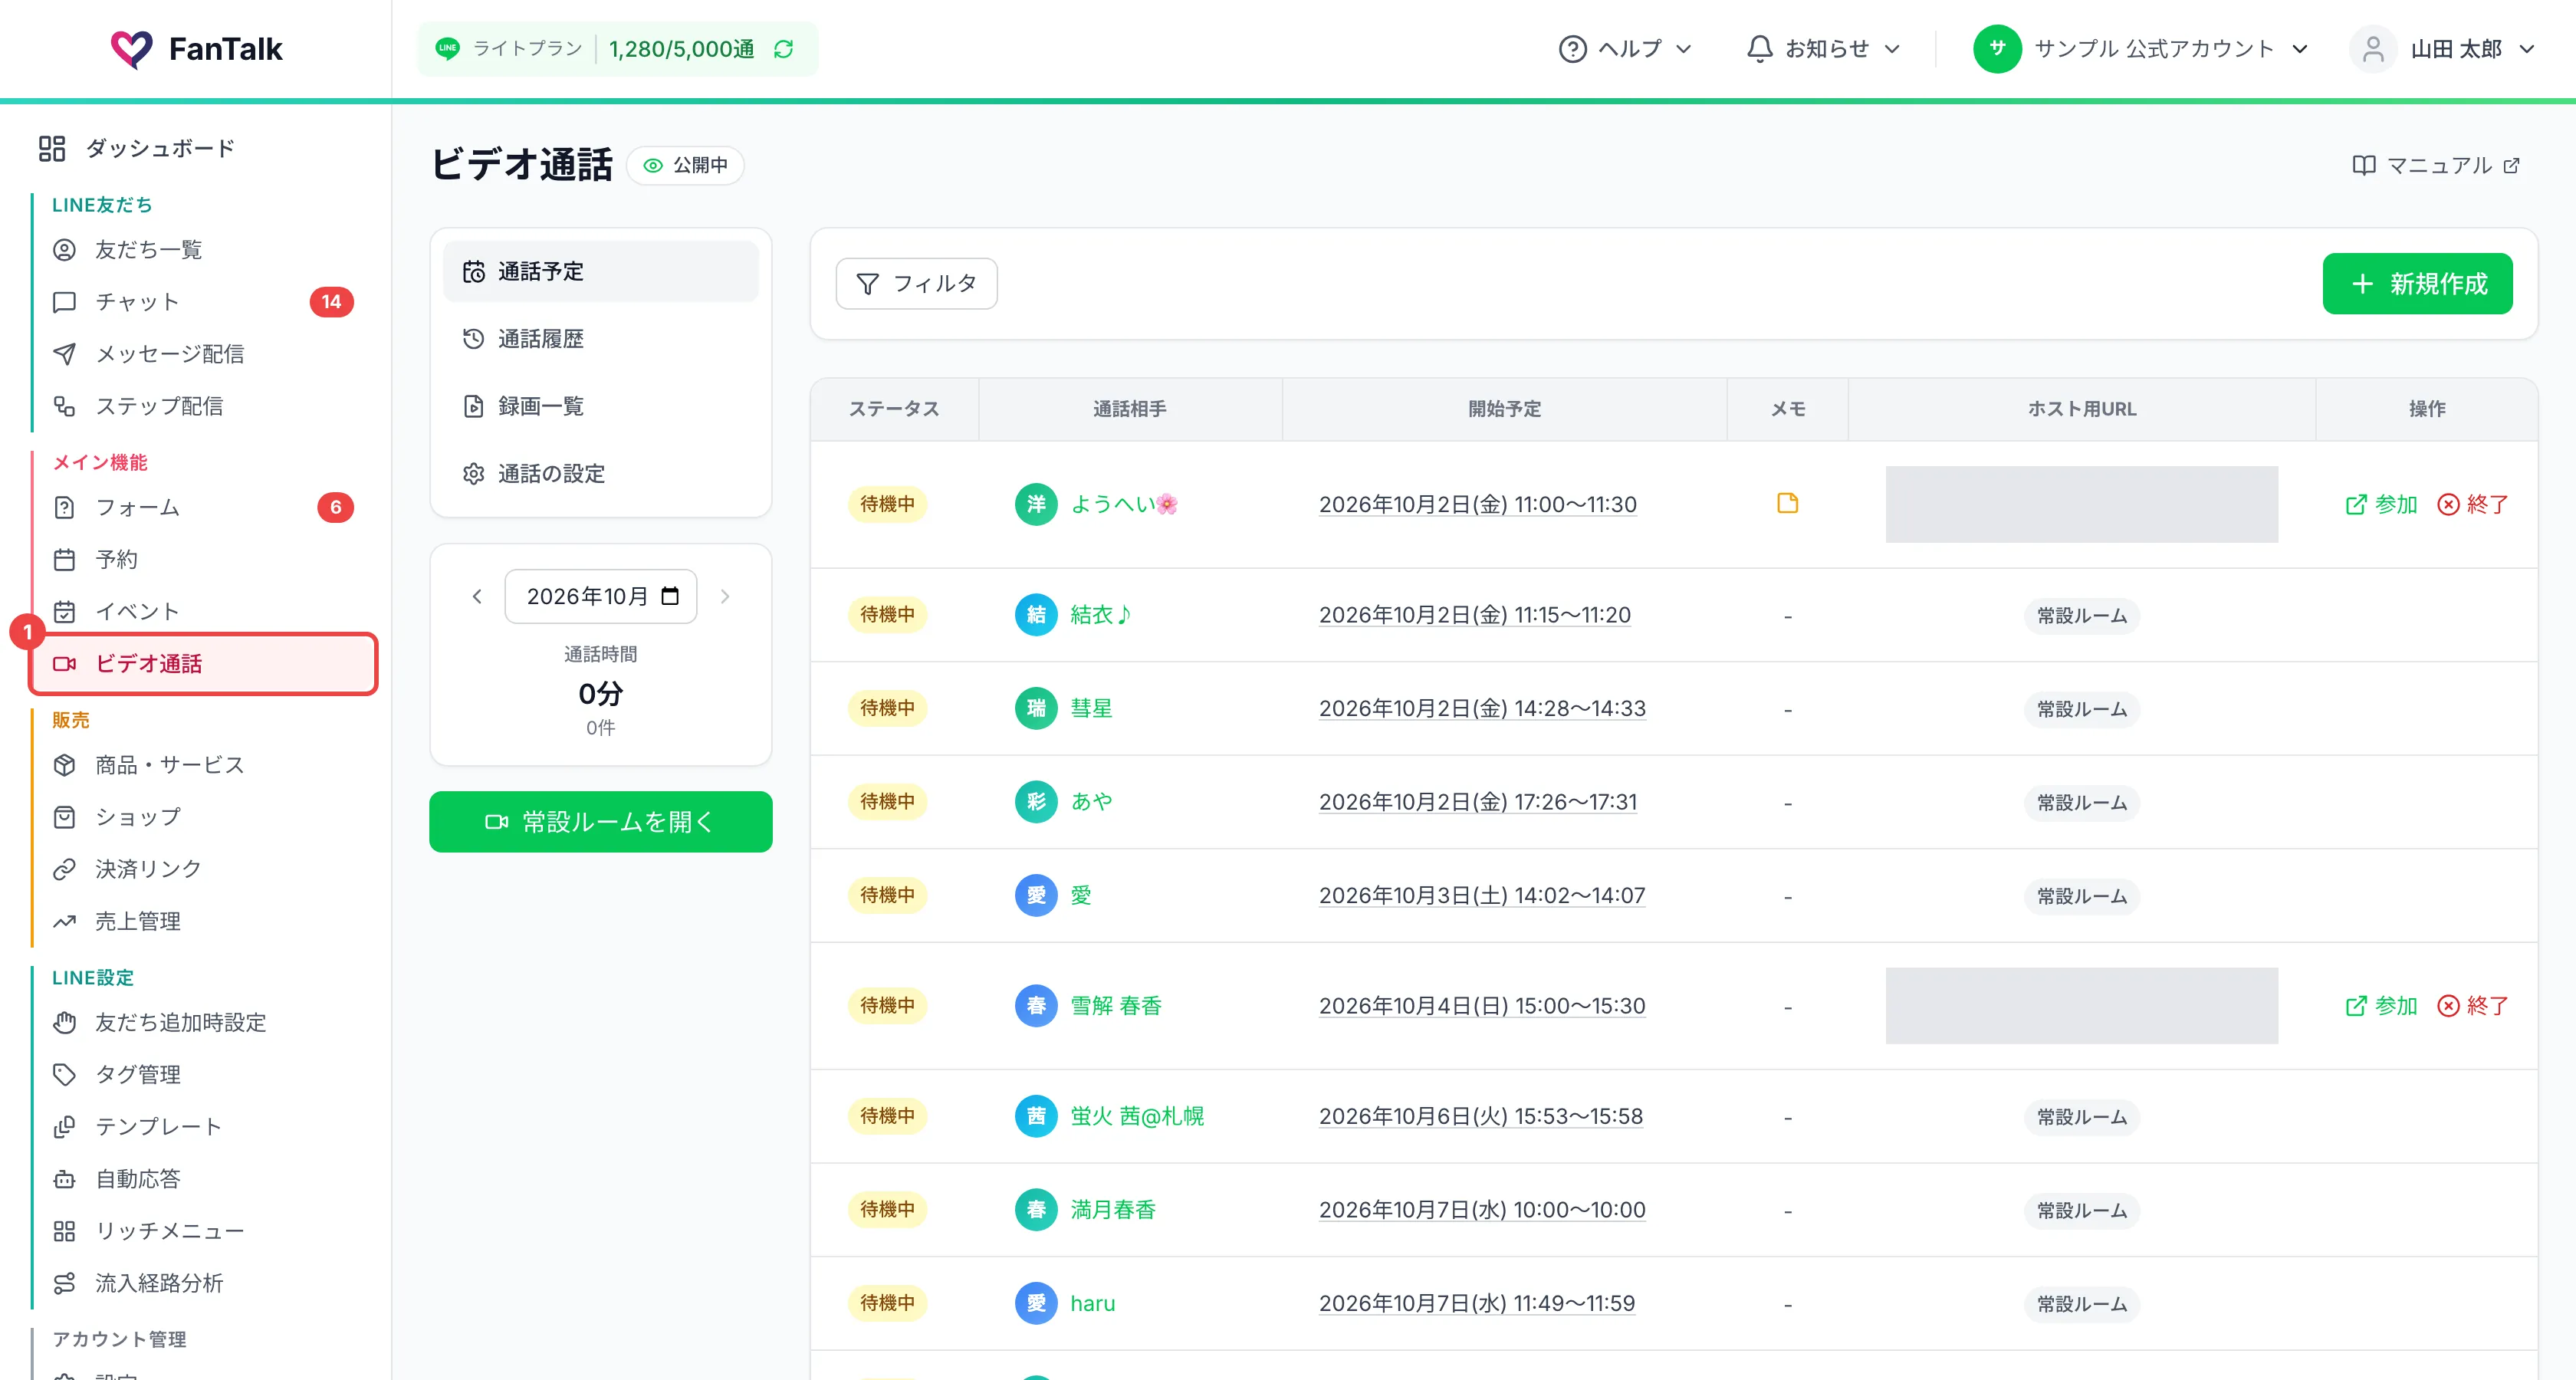Click the green サ account badge
The image size is (2576, 1380).
pos(1997,49)
